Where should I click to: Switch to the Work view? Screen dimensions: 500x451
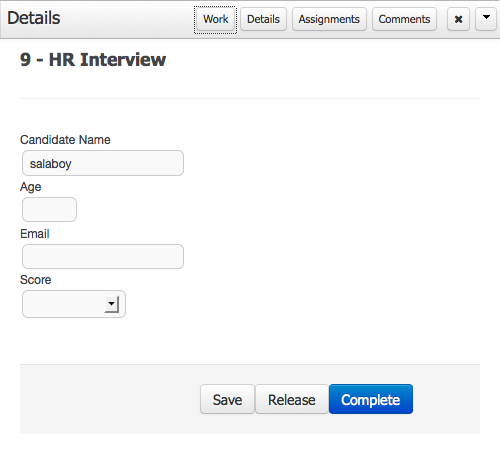point(216,19)
